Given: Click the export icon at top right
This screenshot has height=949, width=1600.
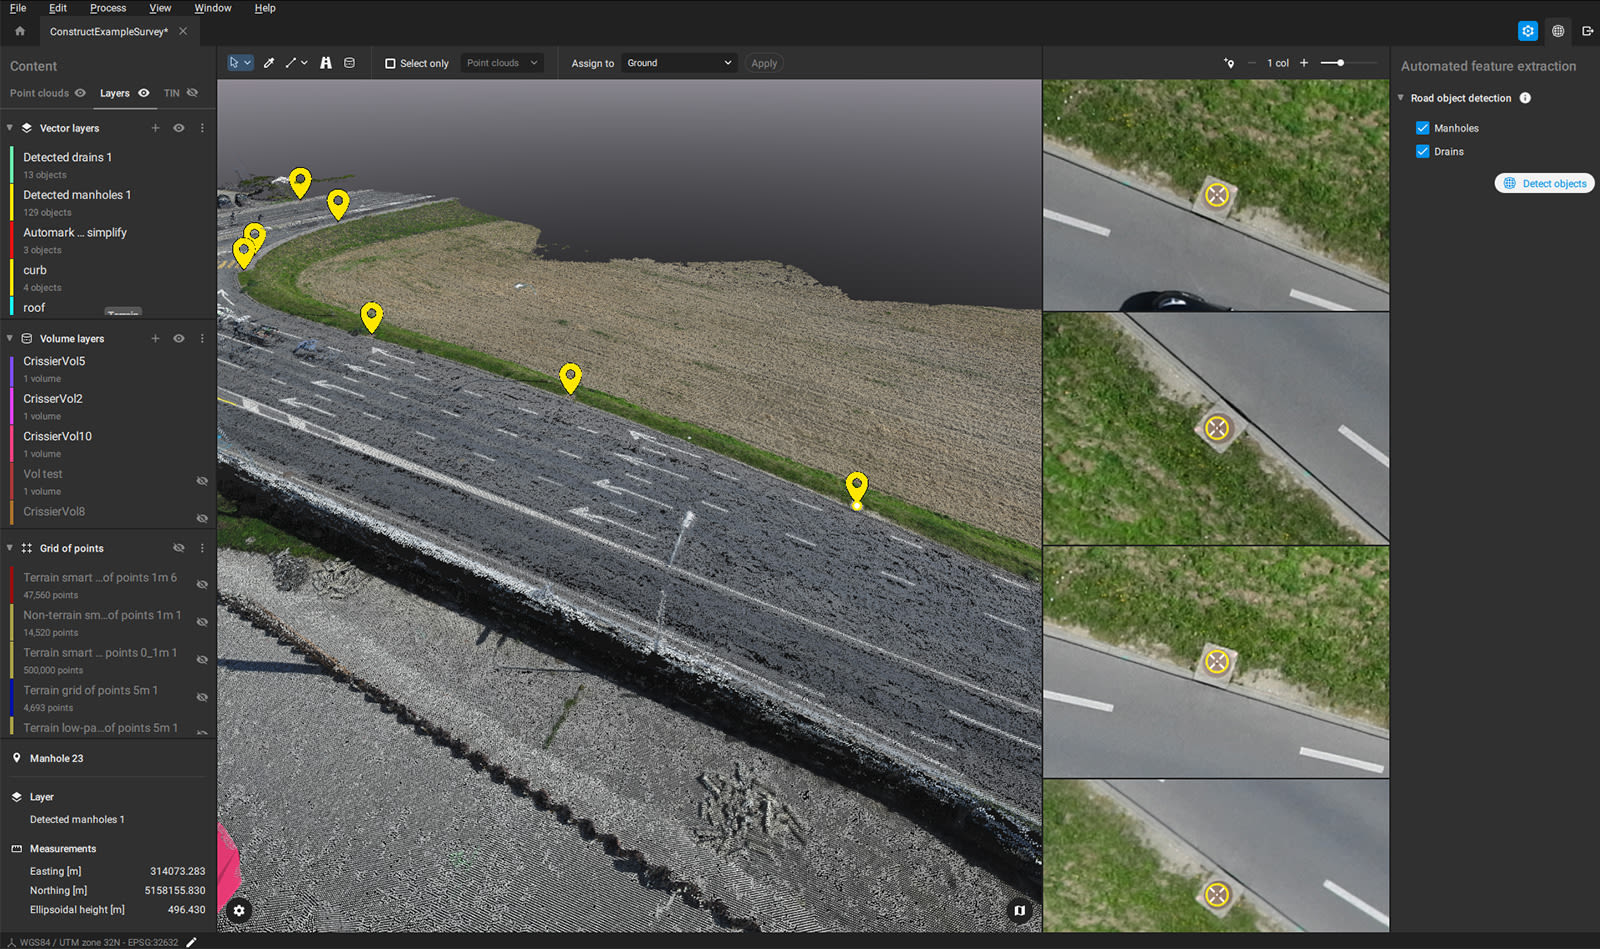Looking at the screenshot, I should (1588, 31).
